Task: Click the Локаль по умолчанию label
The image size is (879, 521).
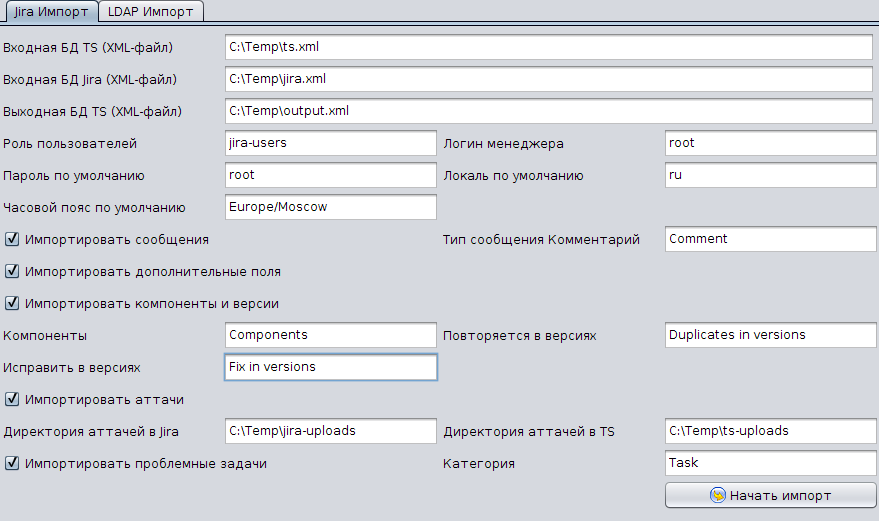Action: coord(513,176)
